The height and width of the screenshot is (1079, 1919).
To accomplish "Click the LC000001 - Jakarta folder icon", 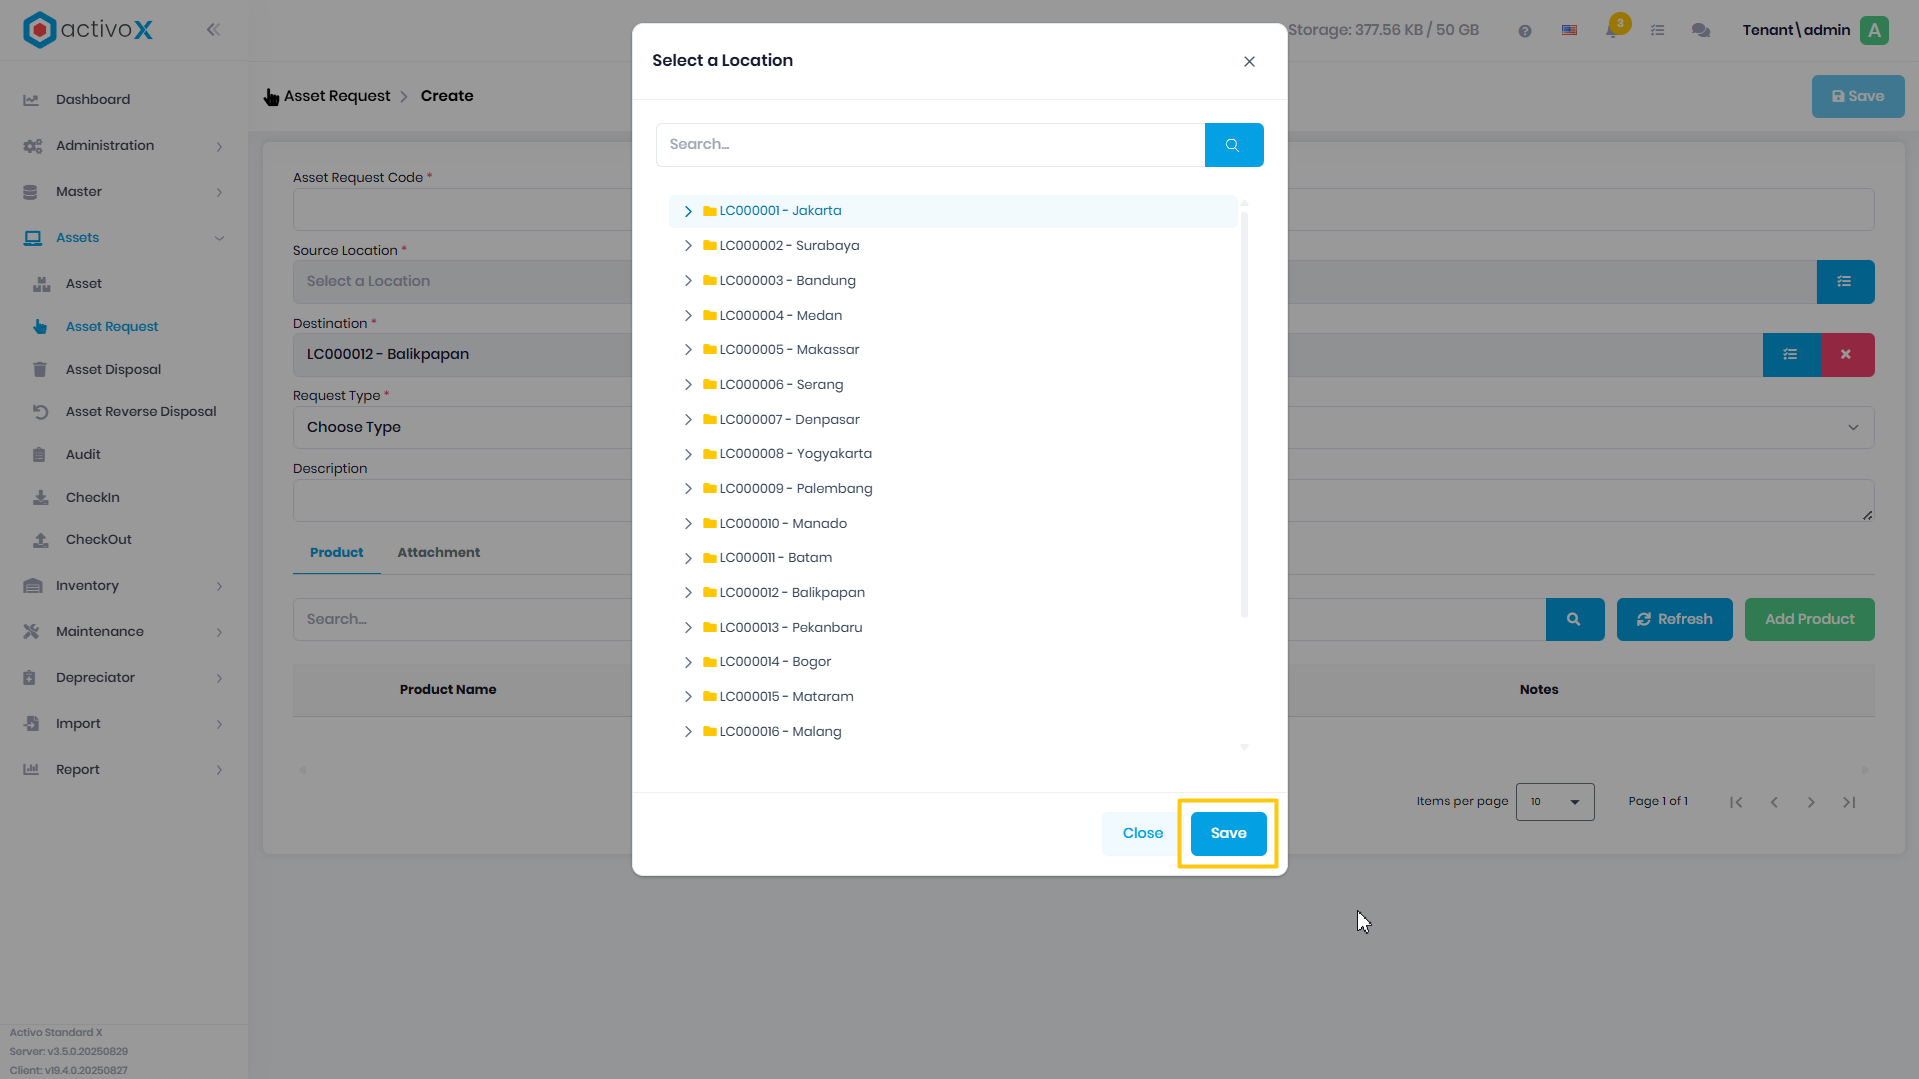I will tap(709, 211).
